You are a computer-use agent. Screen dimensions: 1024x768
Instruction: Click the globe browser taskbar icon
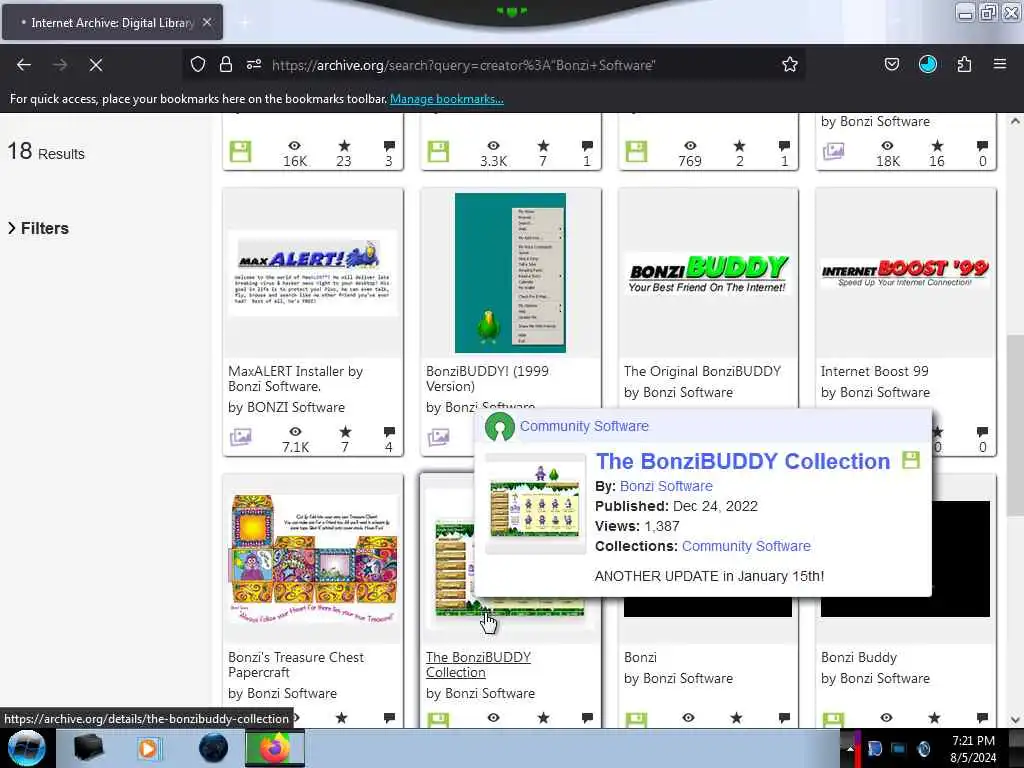213,748
